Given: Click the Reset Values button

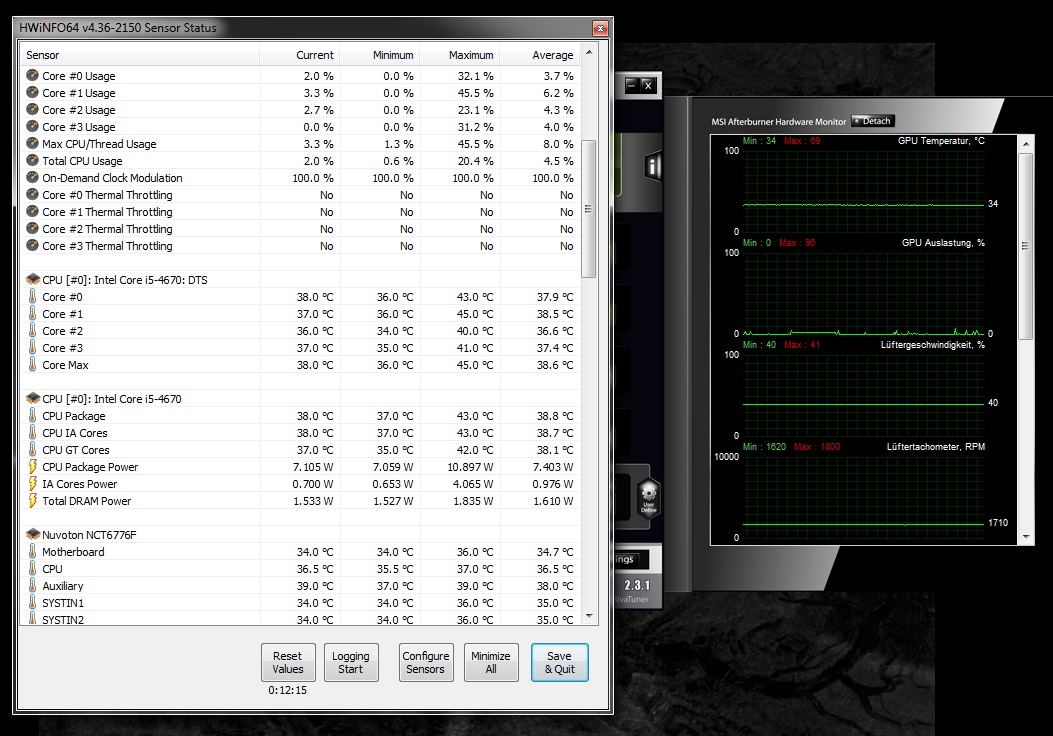Looking at the screenshot, I should pyautogui.click(x=287, y=662).
